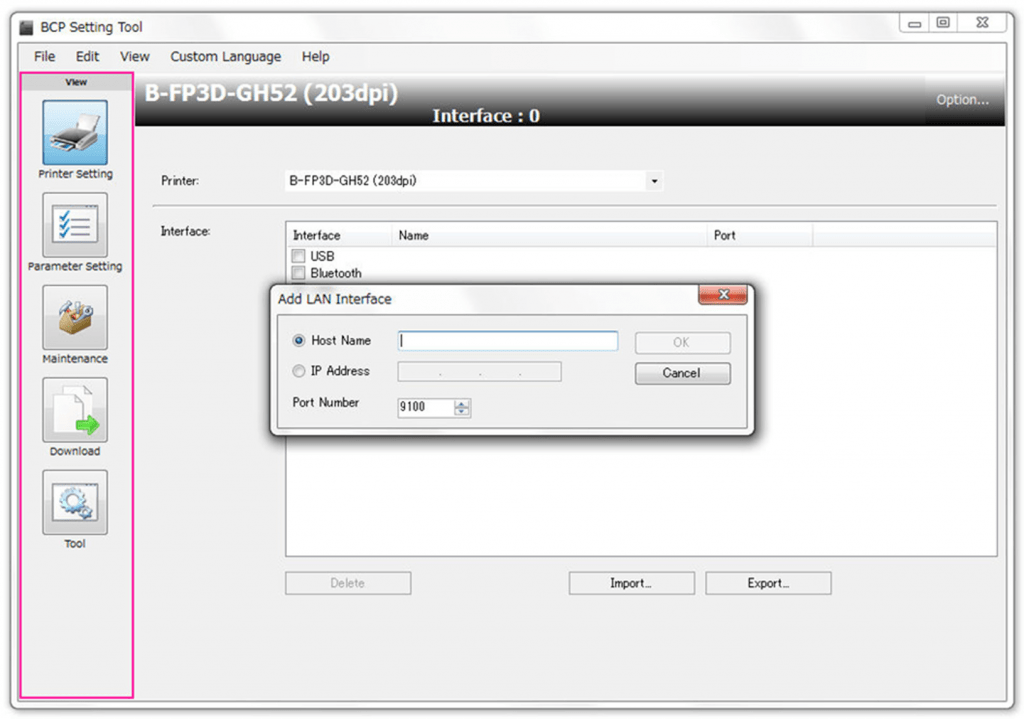This screenshot has height=719, width=1024.
Task: Increase the Port Number with the spinner
Action: coord(462,403)
